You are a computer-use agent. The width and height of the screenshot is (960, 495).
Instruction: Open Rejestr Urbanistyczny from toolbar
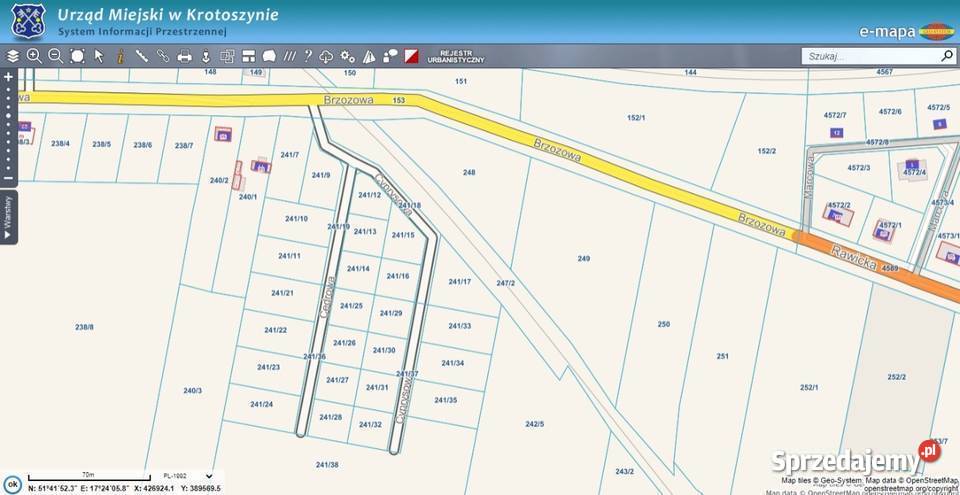pyautogui.click(x=455, y=57)
